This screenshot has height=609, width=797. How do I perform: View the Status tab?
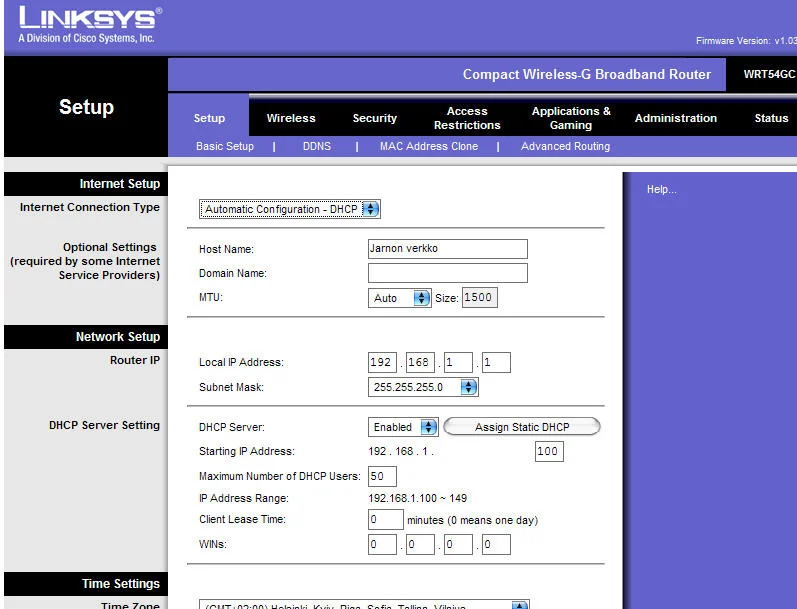[771, 118]
